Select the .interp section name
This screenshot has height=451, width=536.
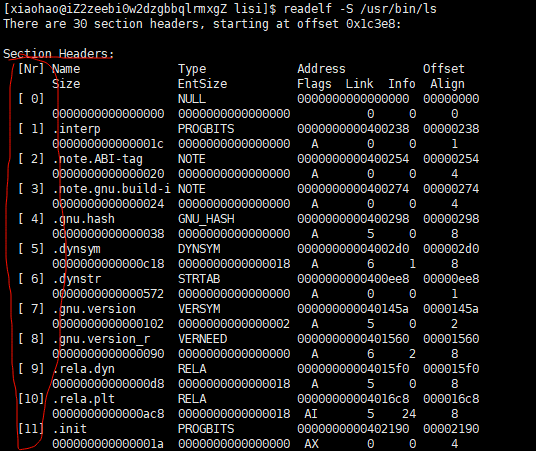point(77,129)
